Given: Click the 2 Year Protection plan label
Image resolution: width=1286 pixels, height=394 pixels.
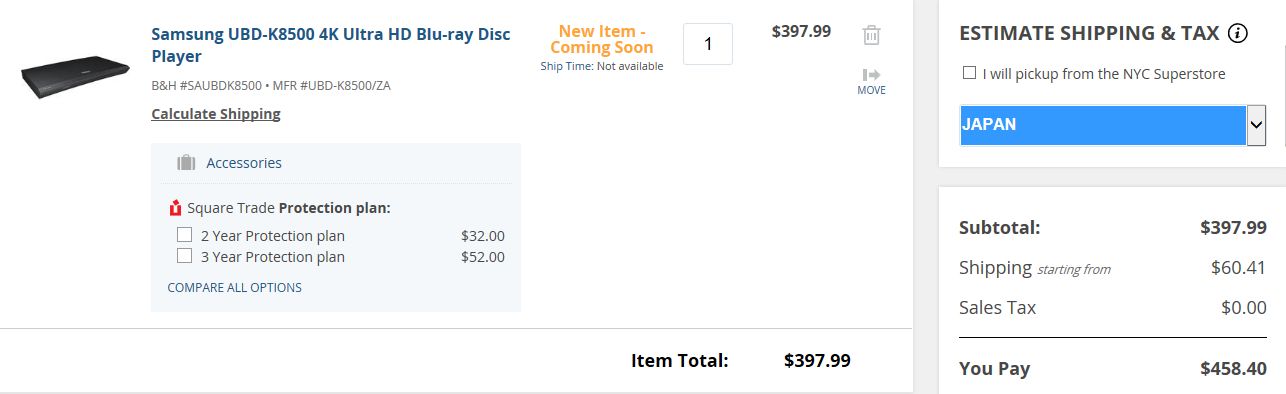Looking at the screenshot, I should click(273, 236).
